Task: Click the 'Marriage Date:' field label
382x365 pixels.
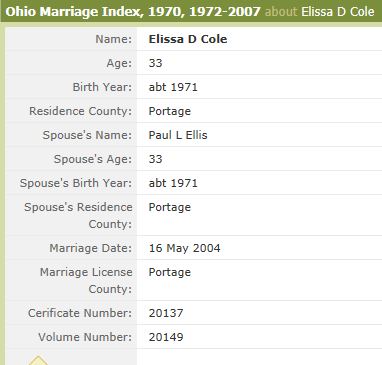Action: pos(91,248)
